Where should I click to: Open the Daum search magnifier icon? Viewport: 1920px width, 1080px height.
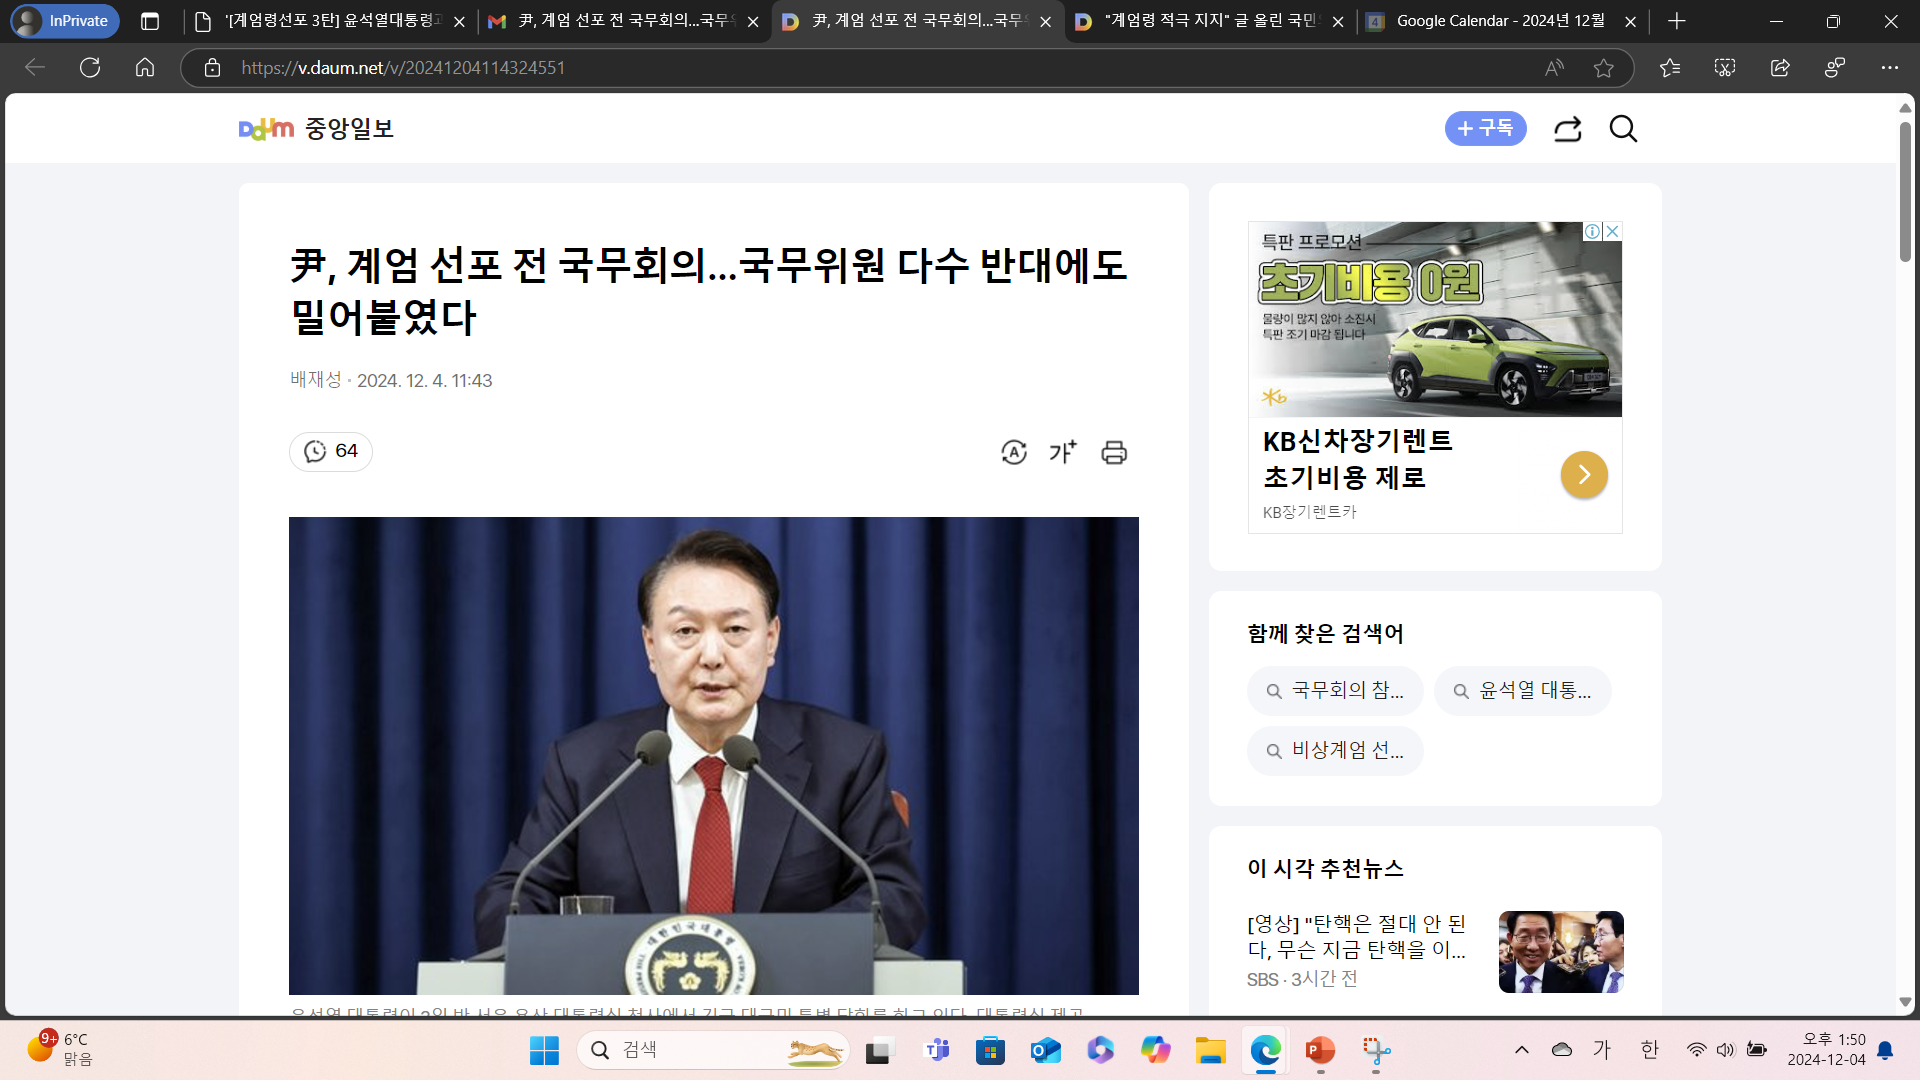click(x=1623, y=129)
